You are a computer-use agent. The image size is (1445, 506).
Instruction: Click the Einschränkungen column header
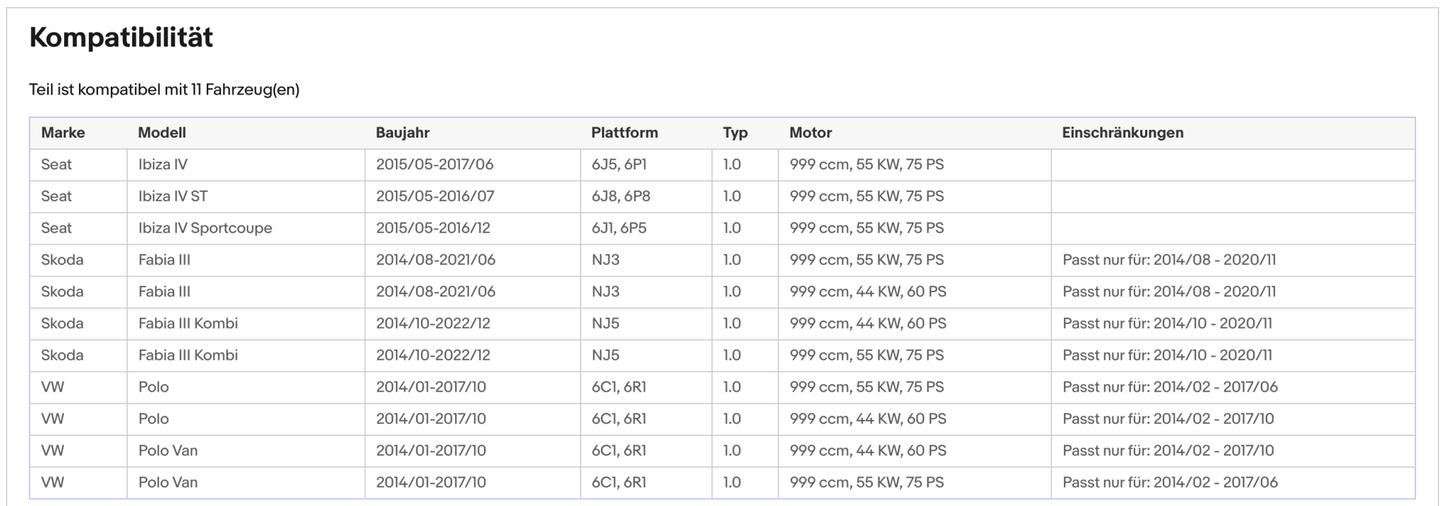pos(1122,133)
